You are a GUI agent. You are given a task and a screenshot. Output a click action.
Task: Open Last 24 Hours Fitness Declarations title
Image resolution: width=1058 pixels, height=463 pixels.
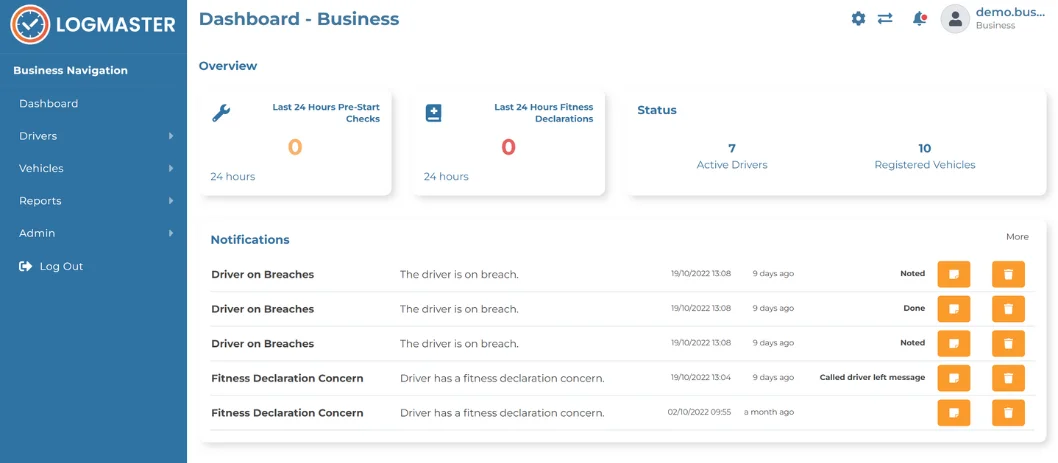544,113
